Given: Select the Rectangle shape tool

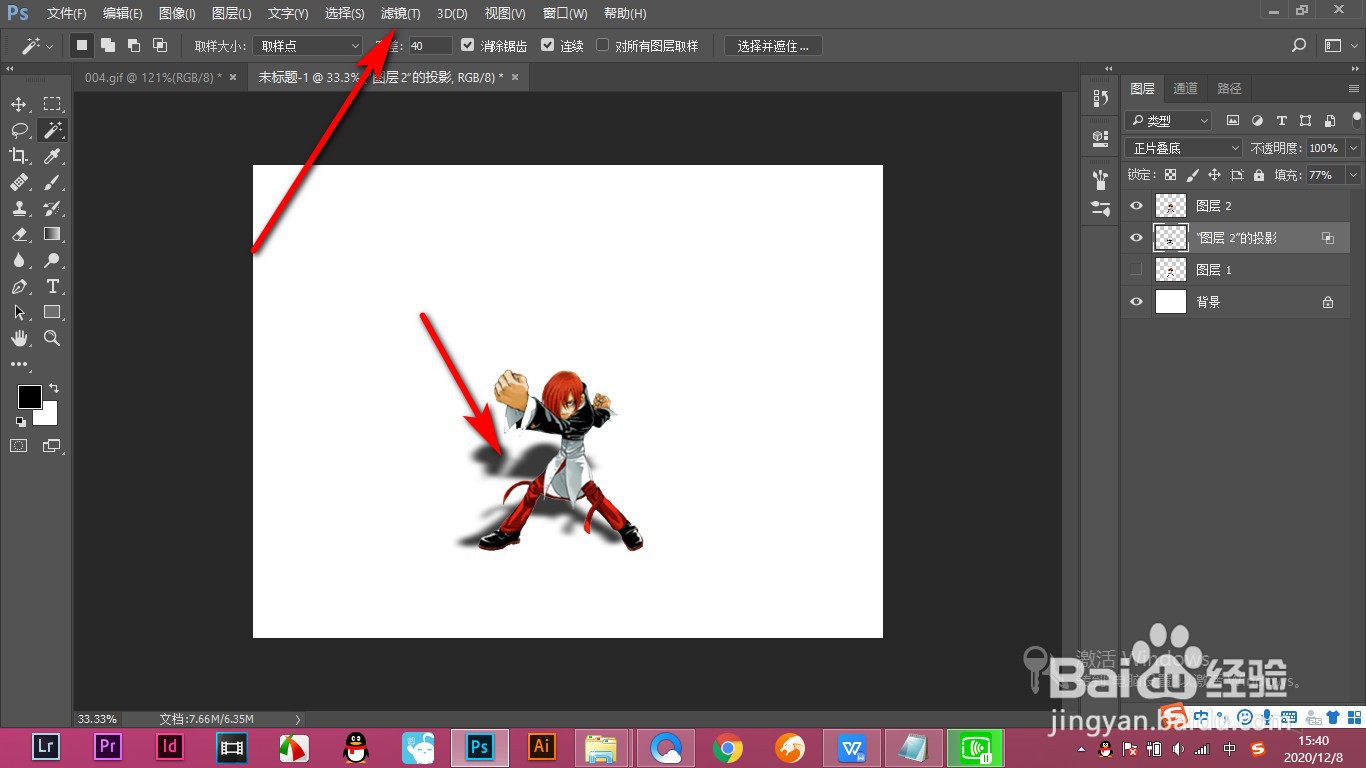Looking at the screenshot, I should click(x=52, y=312).
